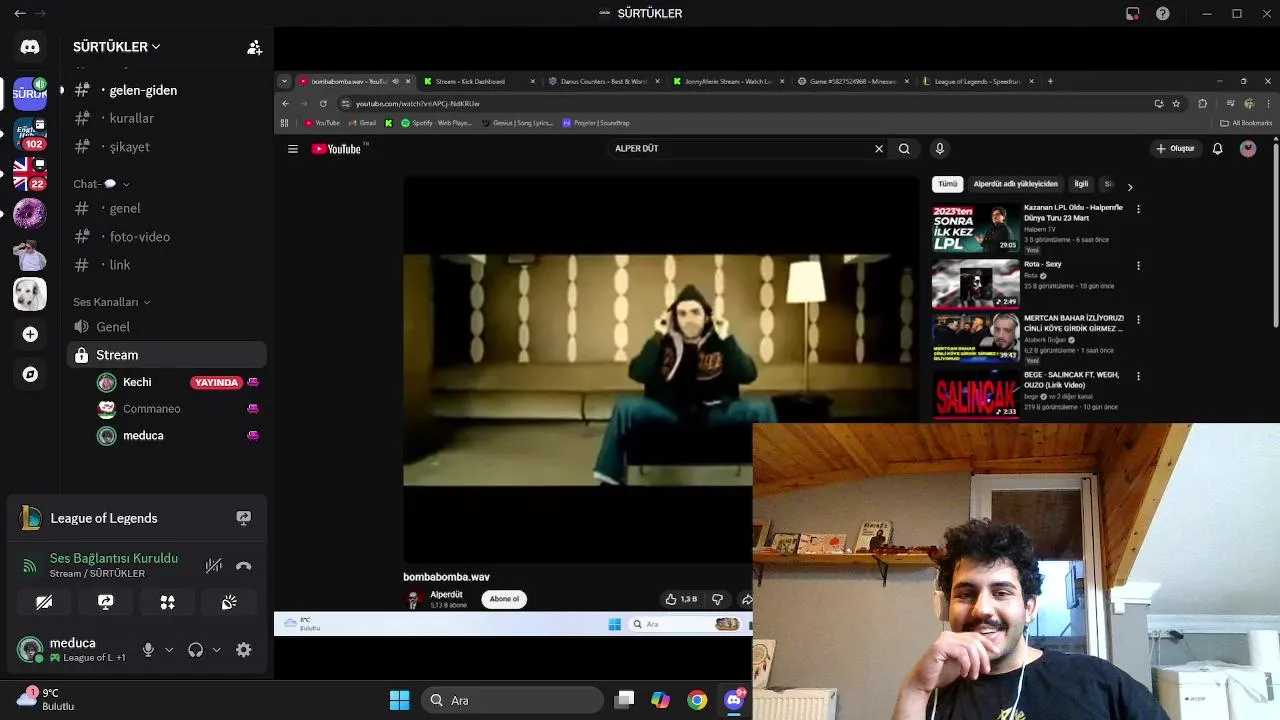
Task: Open the activities launcher icon
Action: [x=167, y=602]
